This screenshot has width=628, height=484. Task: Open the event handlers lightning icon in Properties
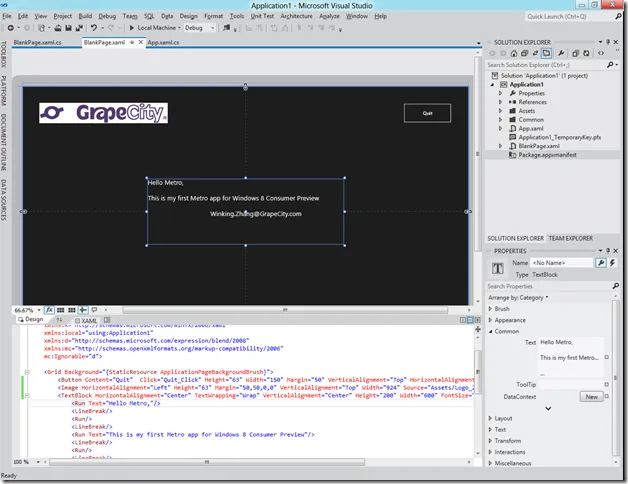pos(614,262)
